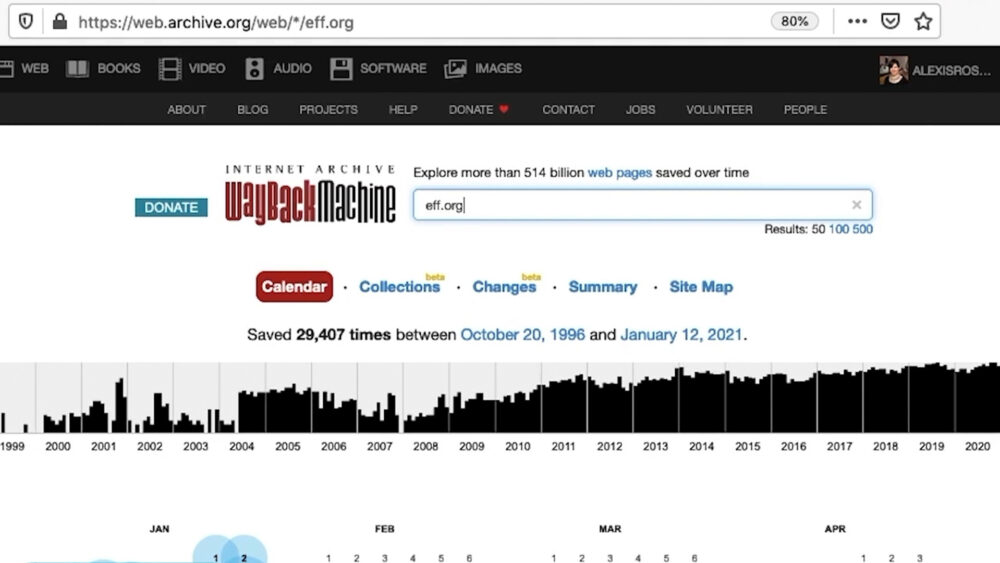This screenshot has width=1000, height=563.
Task: Click the teal DONATE button
Action: (x=171, y=207)
